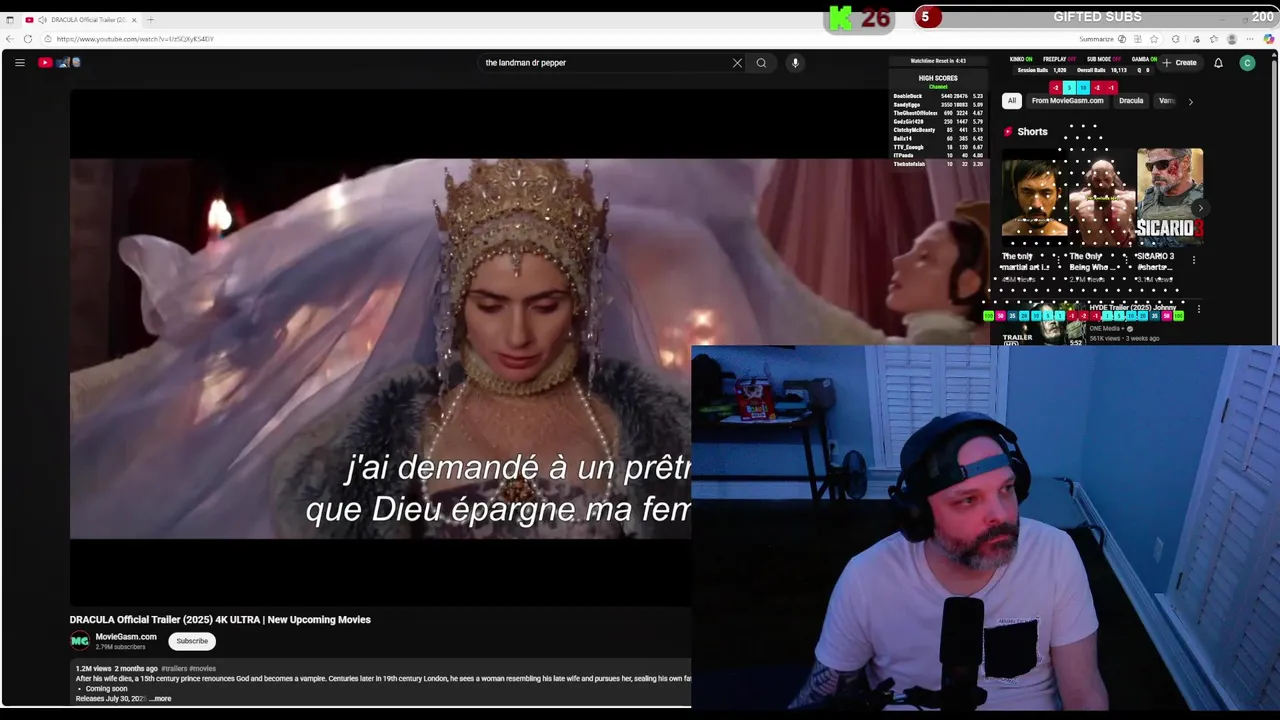Close the DRACULA Official Trailer tab
Viewport: 1280px width, 720px height.
point(134,20)
